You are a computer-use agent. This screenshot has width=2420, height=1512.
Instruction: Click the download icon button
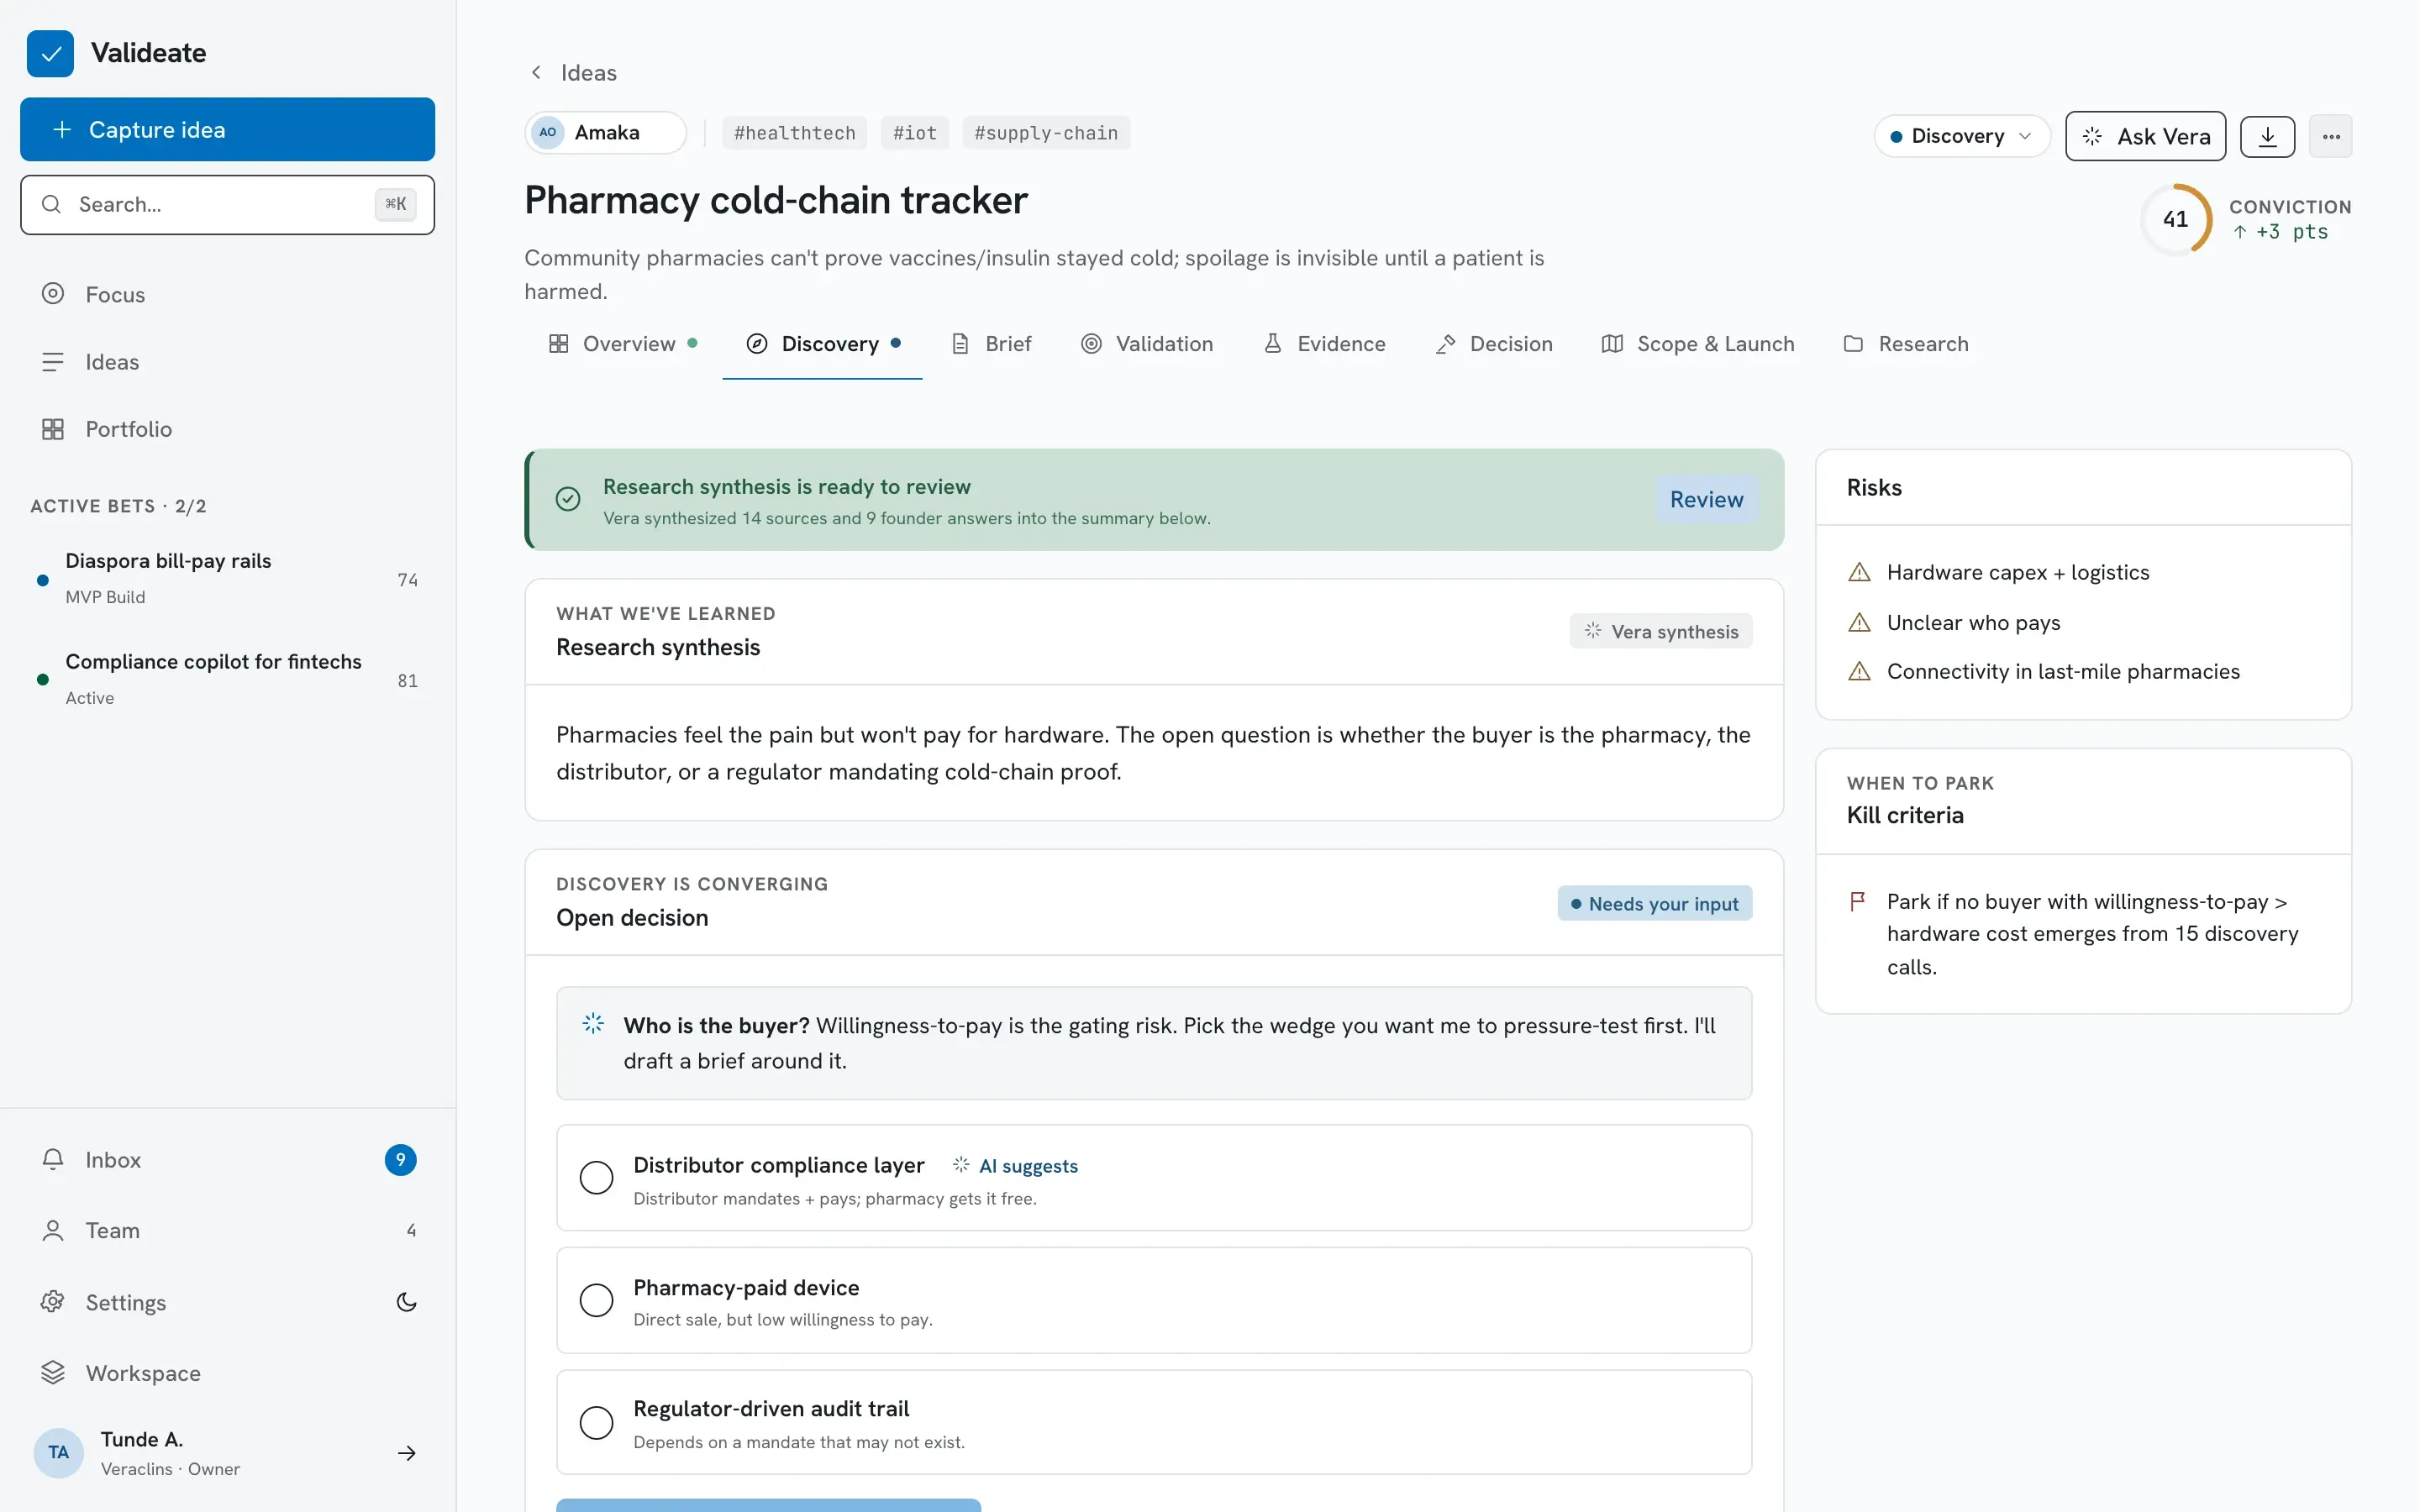pyautogui.click(x=2267, y=136)
